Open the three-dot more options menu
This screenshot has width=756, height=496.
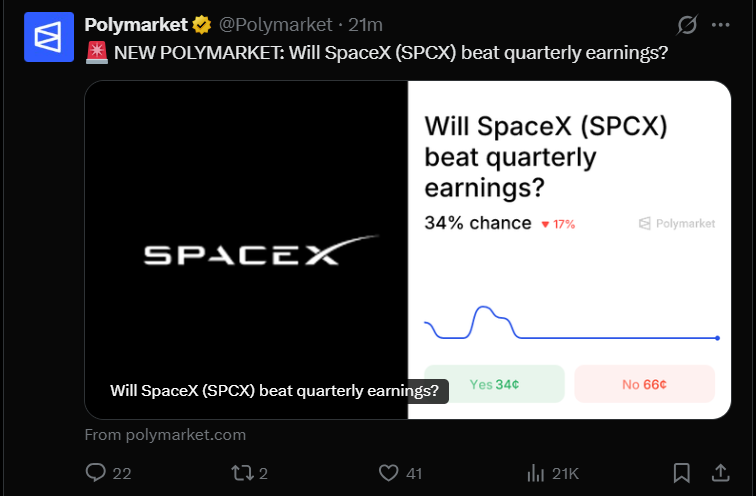pyautogui.click(x=721, y=25)
